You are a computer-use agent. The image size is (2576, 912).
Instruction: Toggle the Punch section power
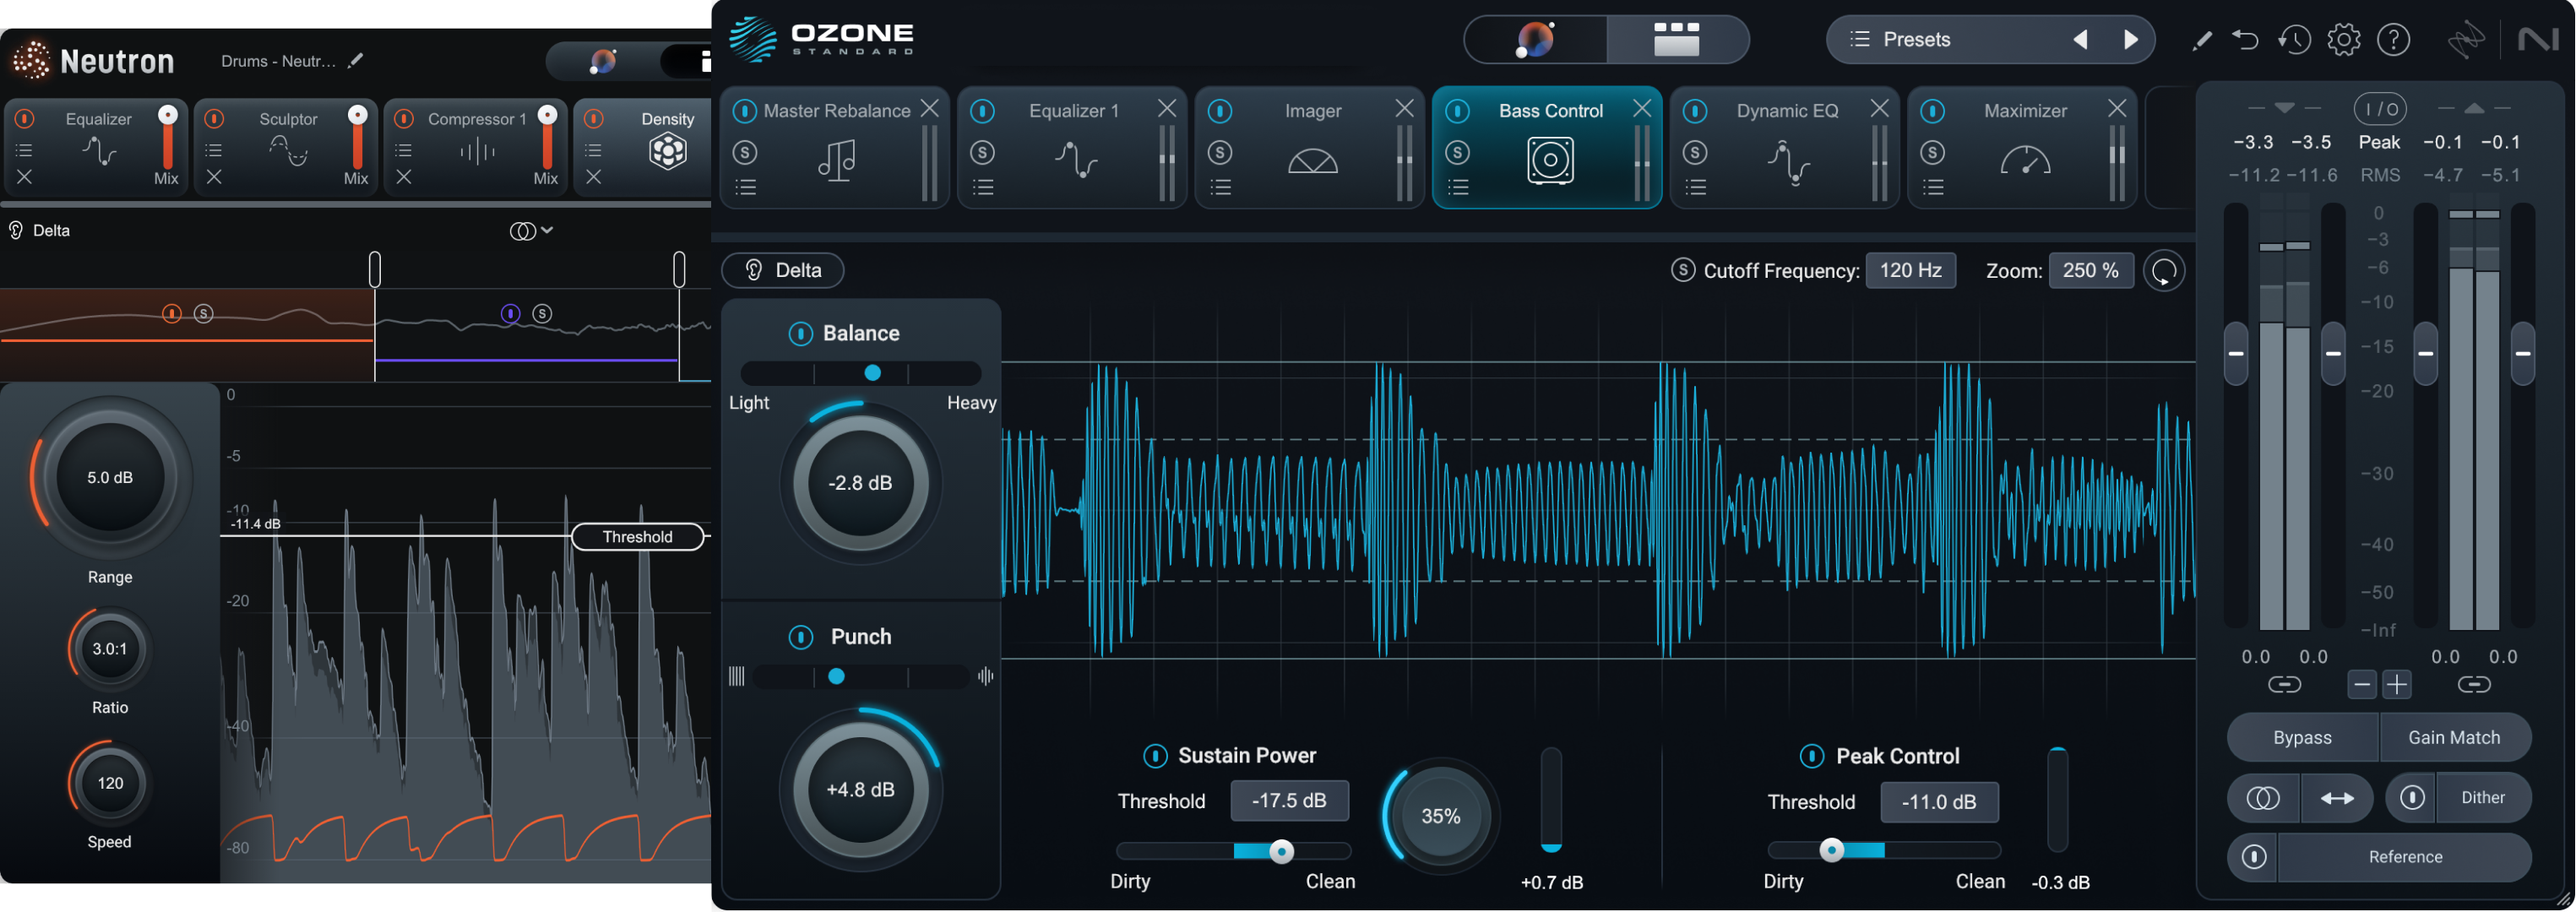[x=800, y=637]
